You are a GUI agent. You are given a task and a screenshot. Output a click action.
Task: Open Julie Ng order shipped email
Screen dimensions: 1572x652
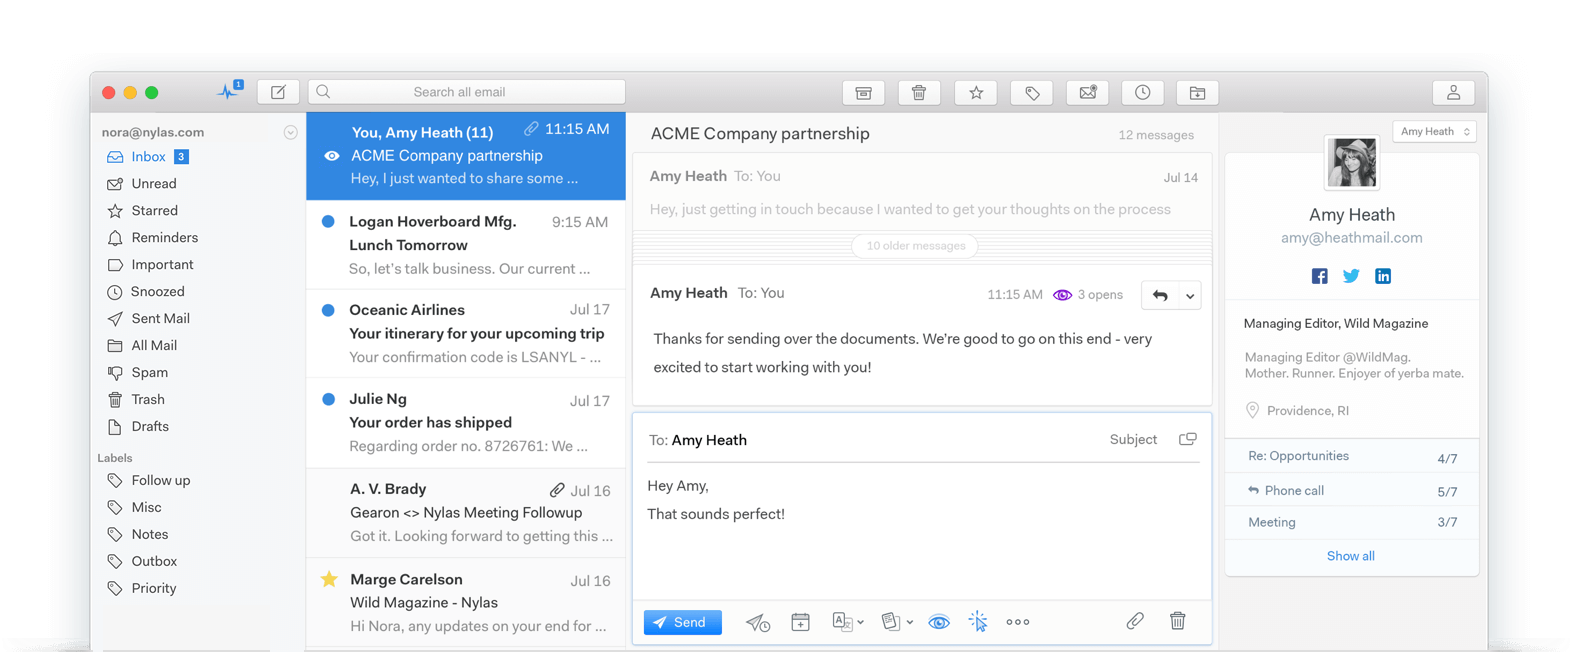pos(466,423)
